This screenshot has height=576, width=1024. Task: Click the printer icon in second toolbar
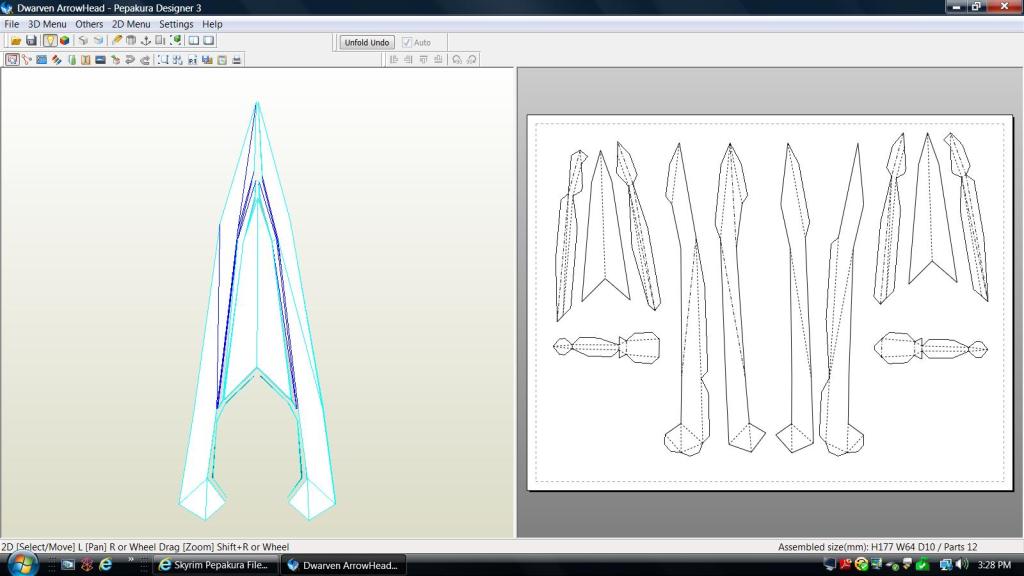tap(236, 60)
